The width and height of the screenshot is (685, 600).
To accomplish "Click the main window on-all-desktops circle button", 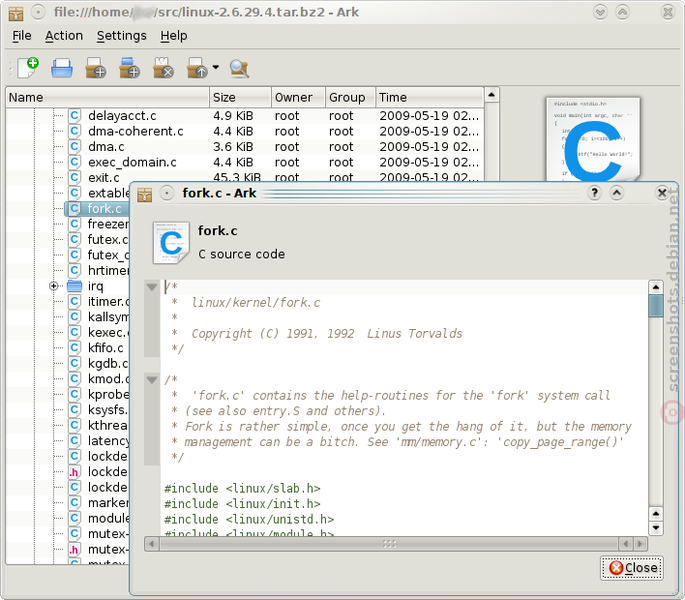I will tap(38, 12).
